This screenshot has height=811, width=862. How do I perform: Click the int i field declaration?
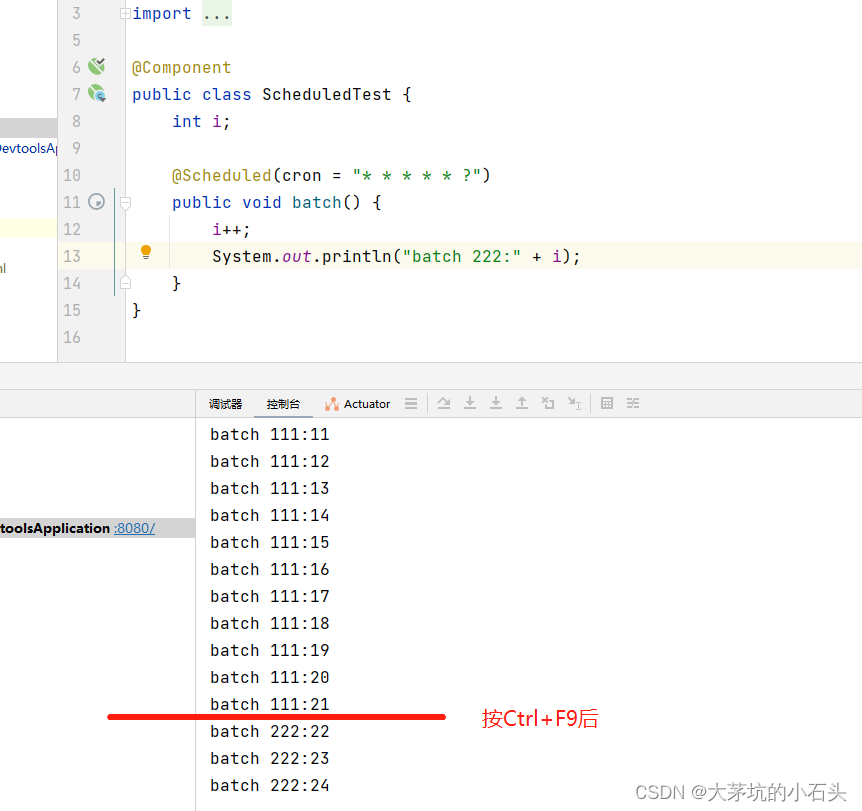pos(201,121)
